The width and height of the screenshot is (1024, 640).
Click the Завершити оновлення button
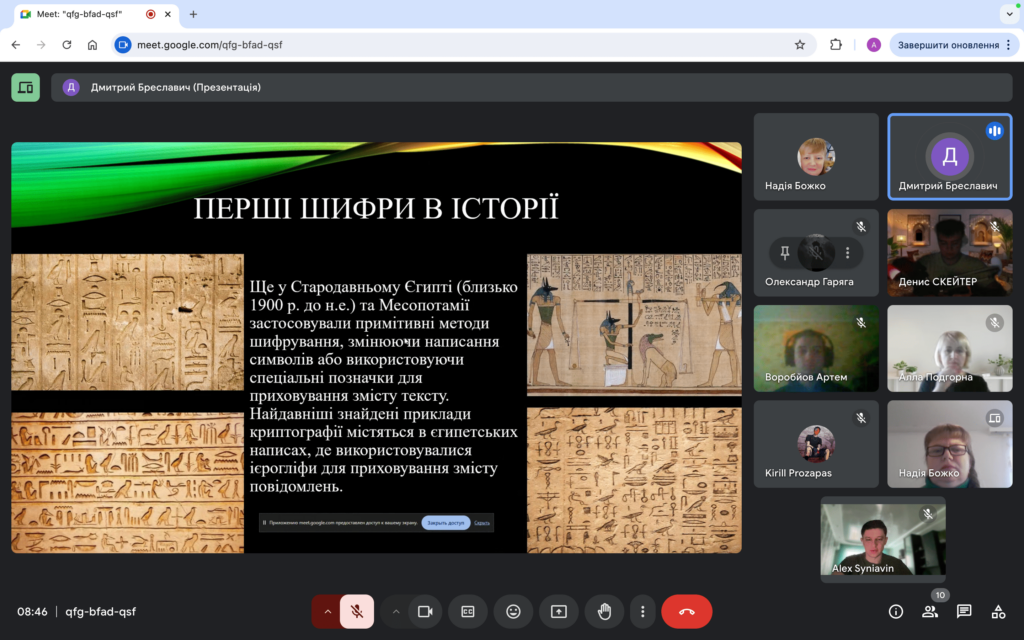(946, 45)
